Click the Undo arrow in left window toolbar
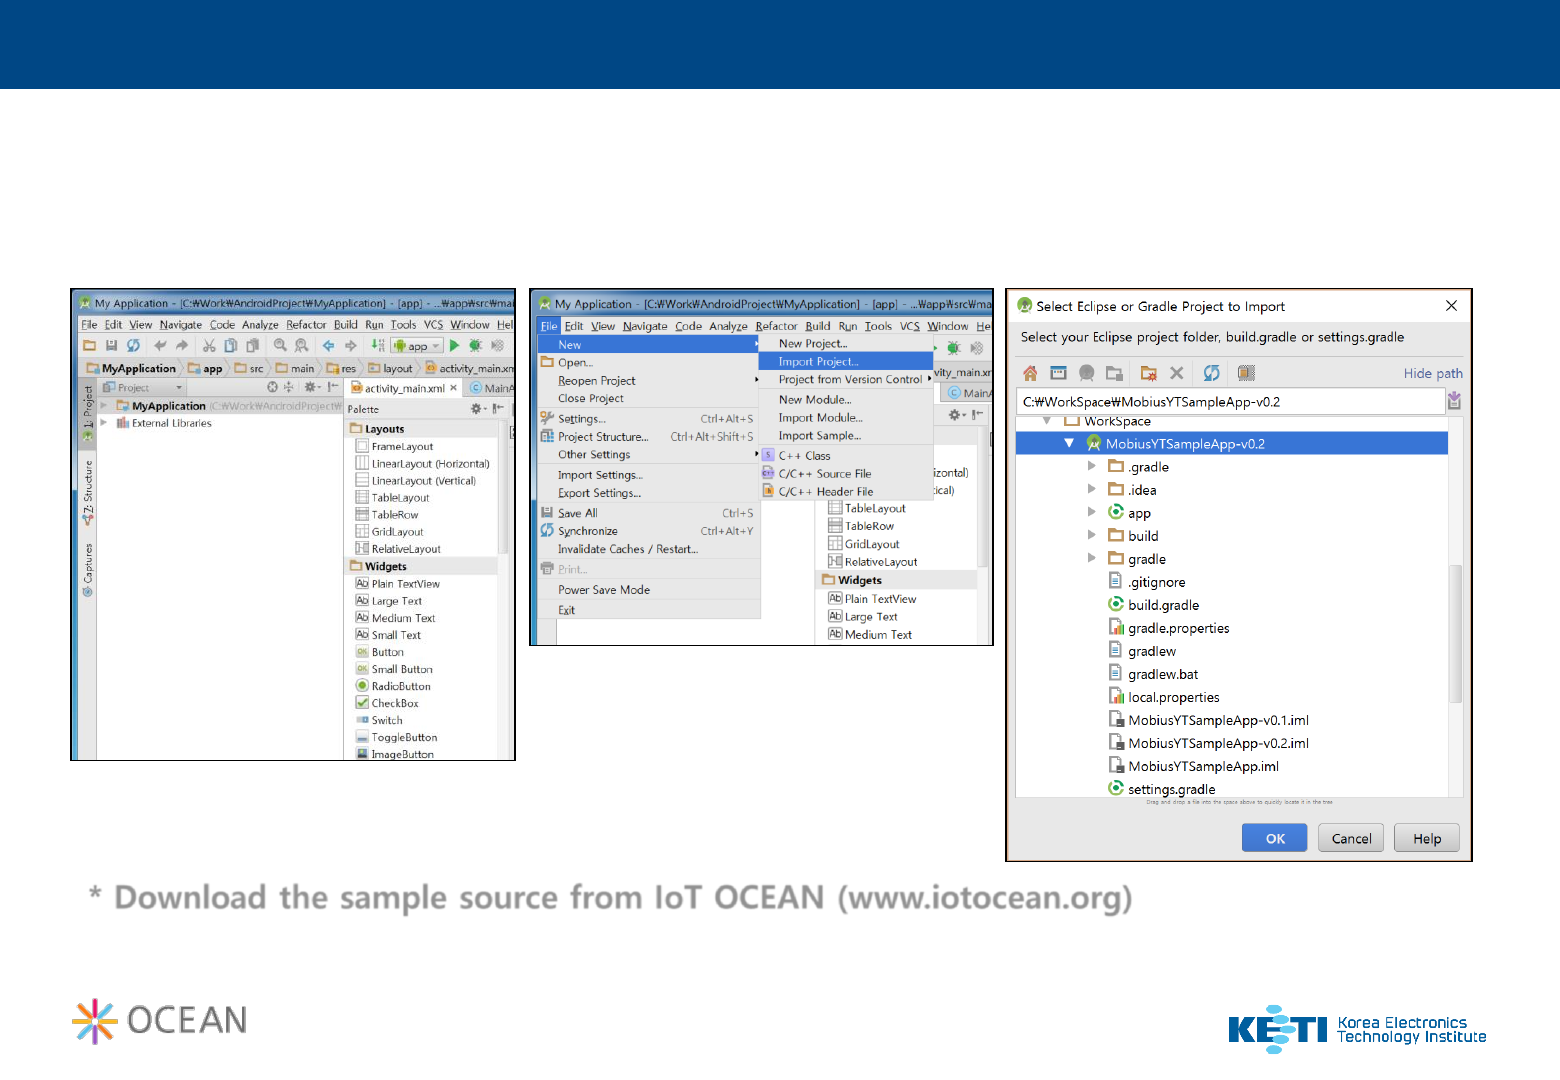The image size is (1560, 1080). coord(160,346)
